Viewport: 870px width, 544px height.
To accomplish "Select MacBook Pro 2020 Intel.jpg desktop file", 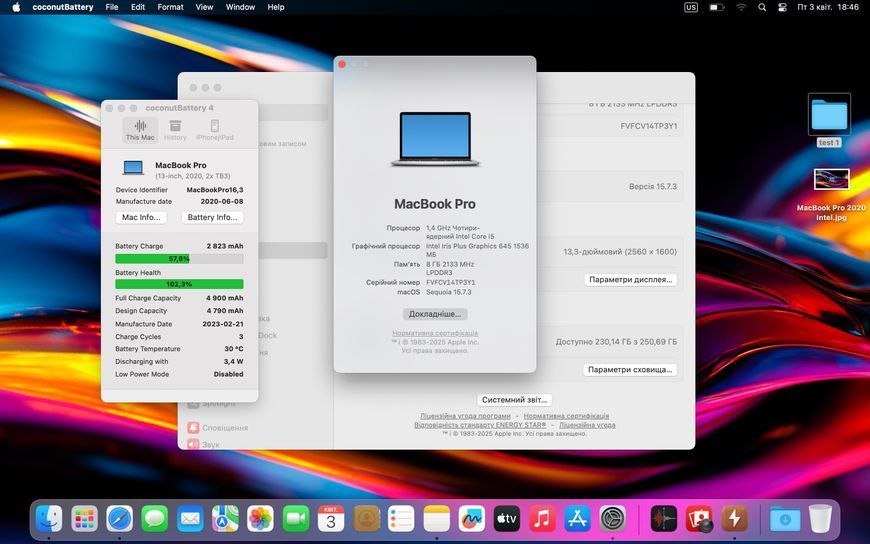I will point(831,194).
